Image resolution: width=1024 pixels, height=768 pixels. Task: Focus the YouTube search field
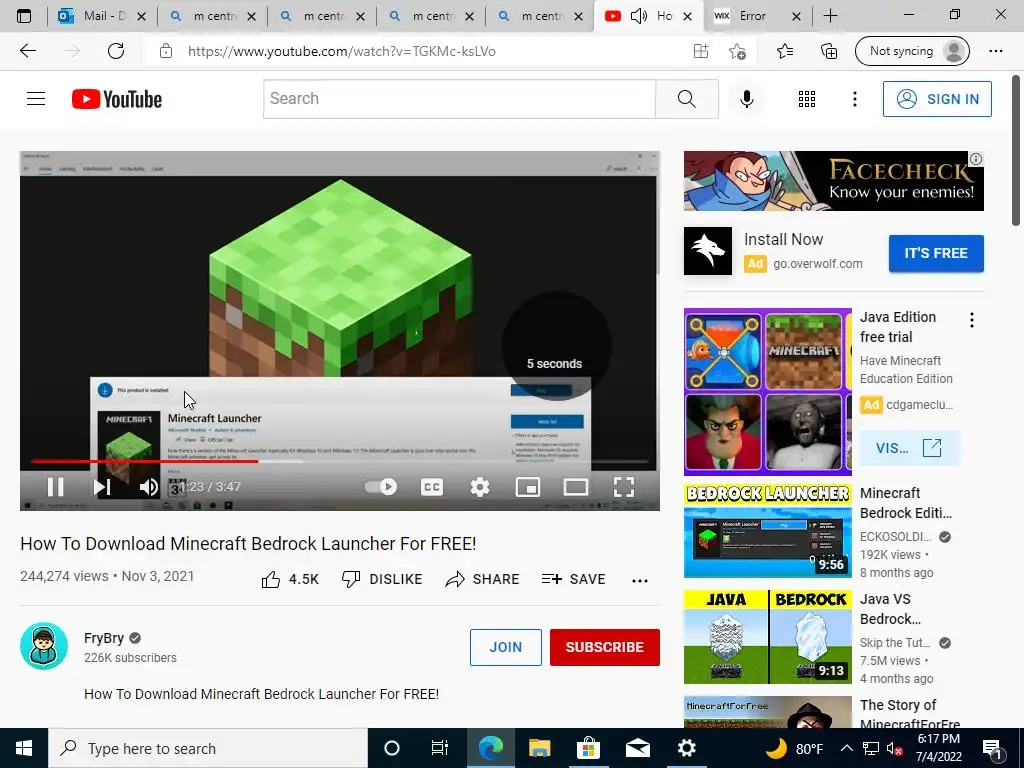click(x=459, y=99)
